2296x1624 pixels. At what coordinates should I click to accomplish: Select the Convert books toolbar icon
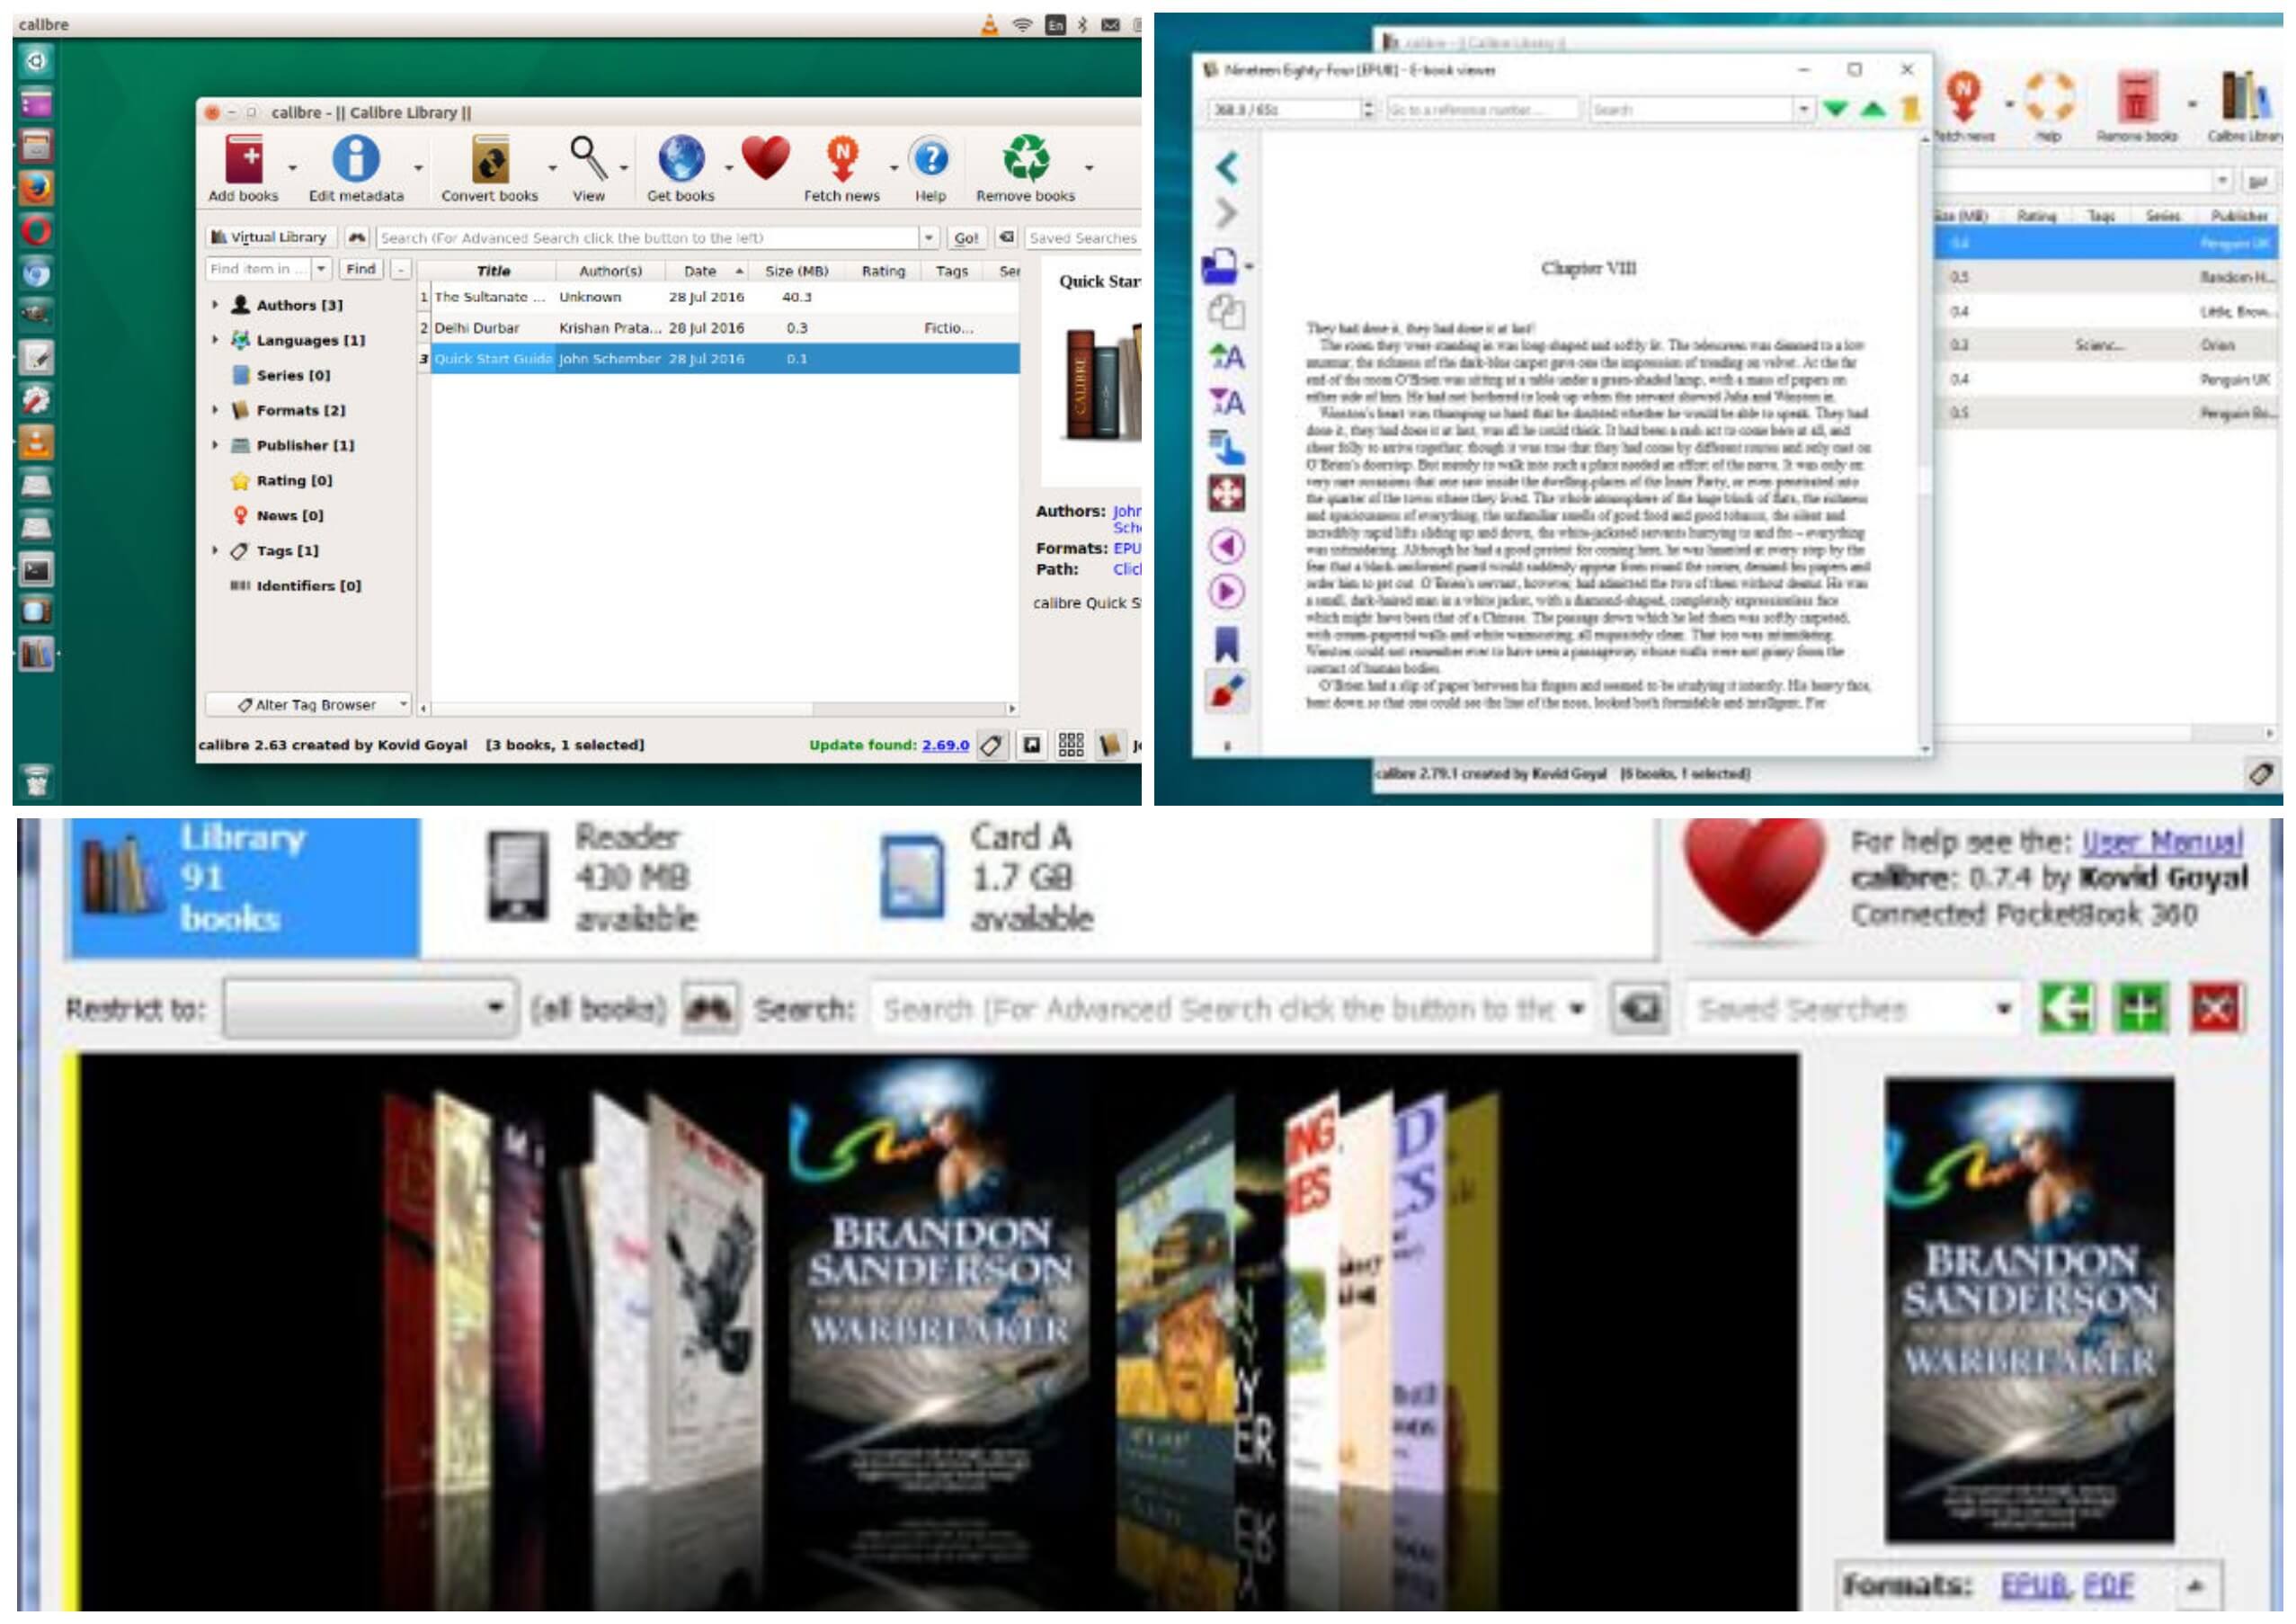490,168
